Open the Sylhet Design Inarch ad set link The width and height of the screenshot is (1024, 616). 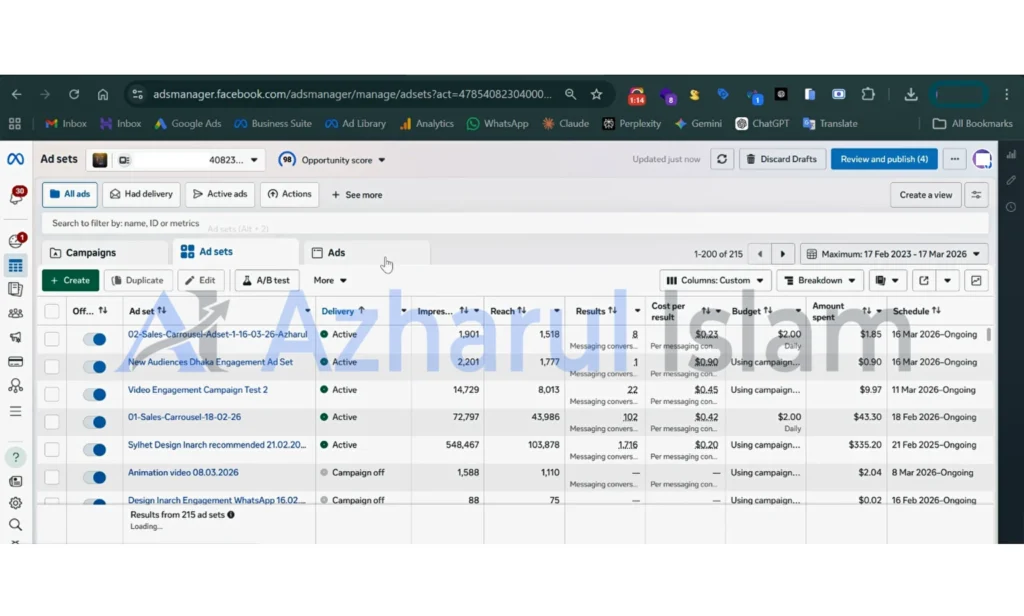217,445
